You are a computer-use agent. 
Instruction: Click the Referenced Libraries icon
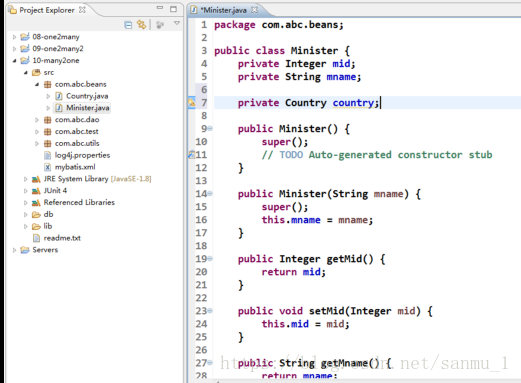point(36,203)
